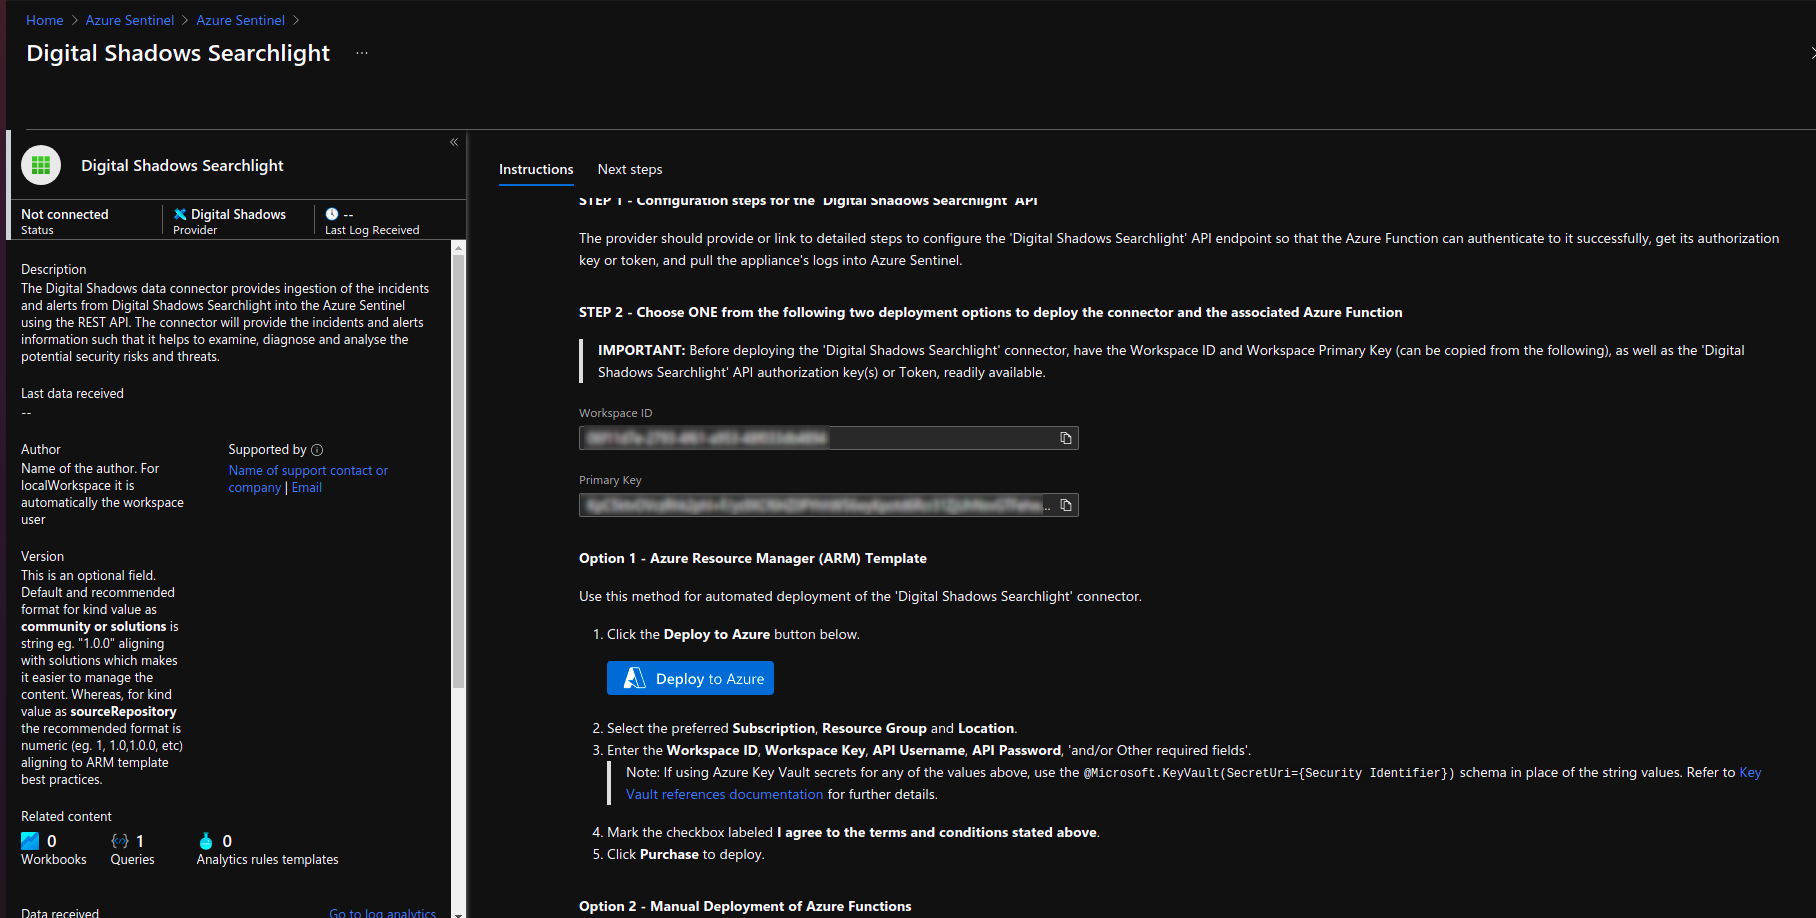Switch to the Instructions tab
Viewport: 1816px width, 918px height.
pyautogui.click(x=536, y=169)
